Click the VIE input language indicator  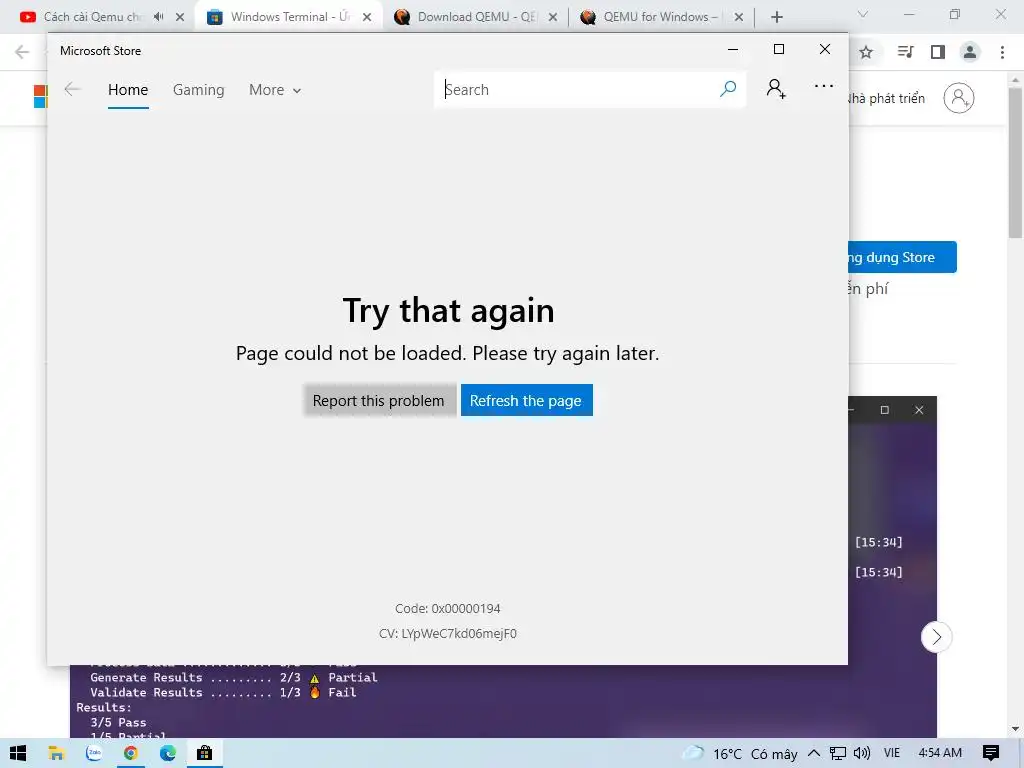(x=891, y=753)
